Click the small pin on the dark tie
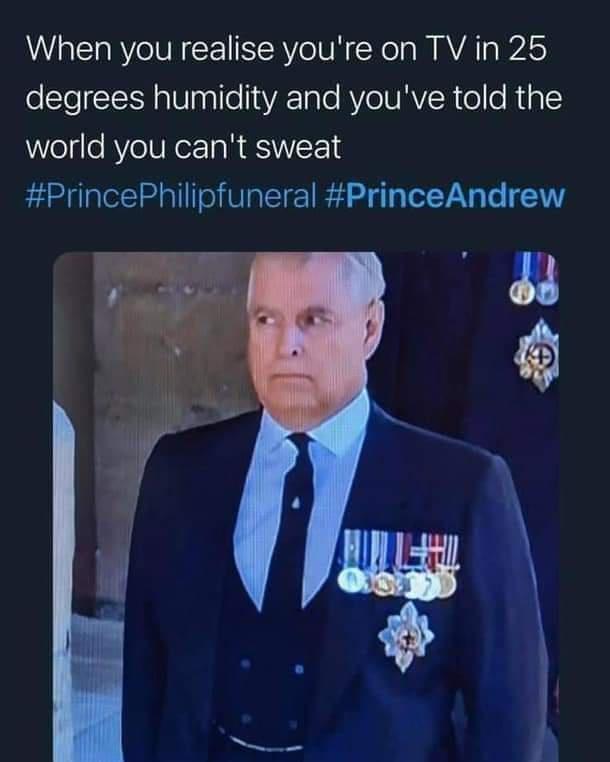 point(296,503)
